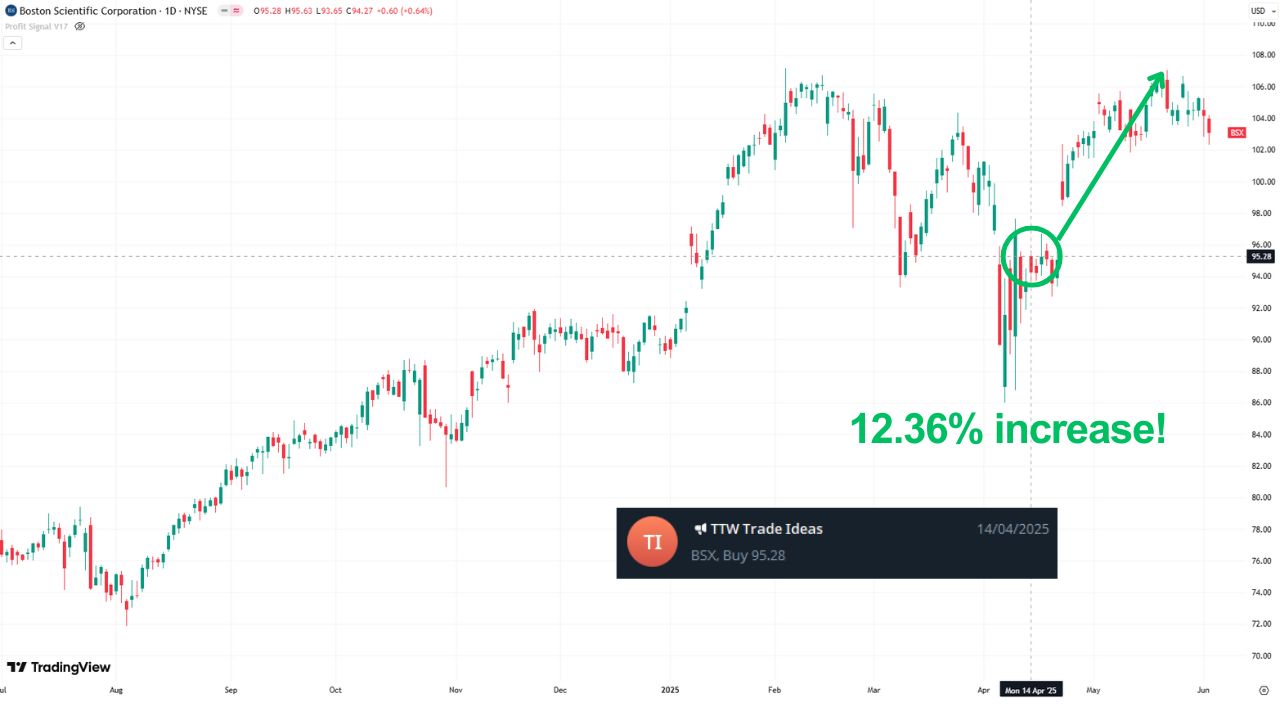Click the Mon 14 Apr '25 date marker
1280x720 pixels.
[x=1030, y=690]
